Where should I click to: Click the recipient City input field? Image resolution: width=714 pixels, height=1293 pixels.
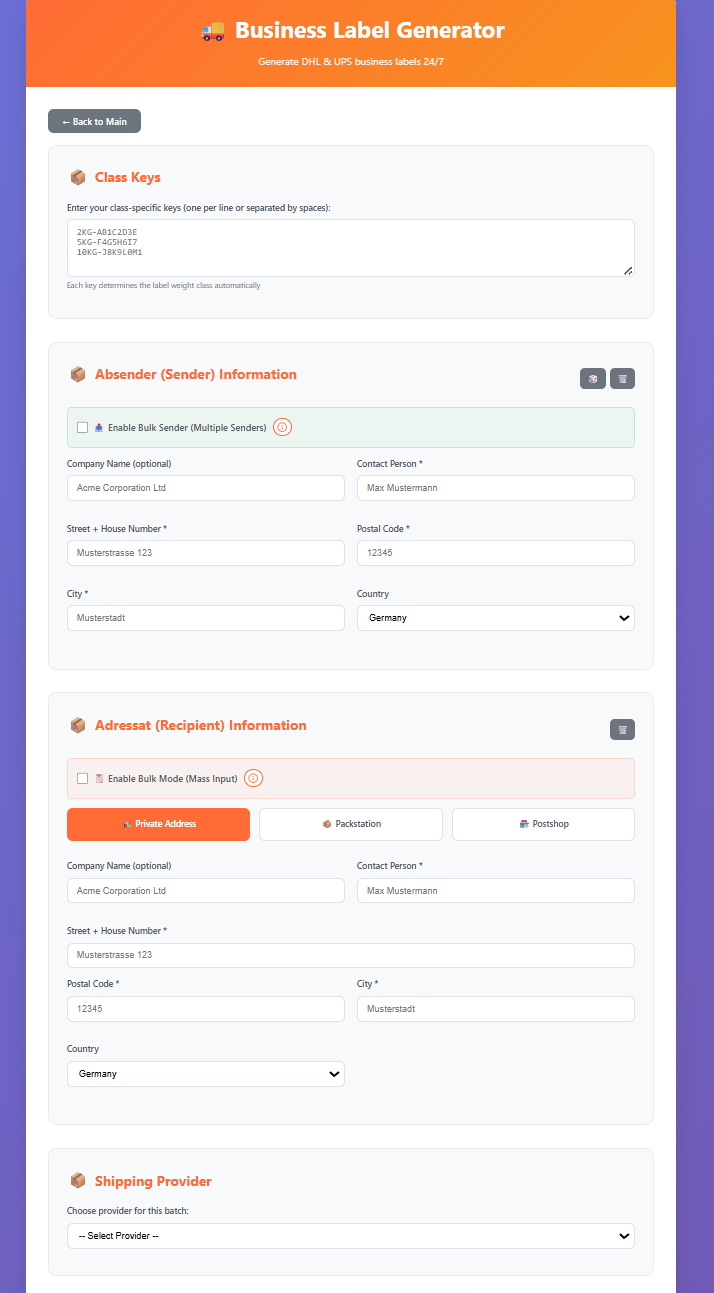pos(495,1009)
